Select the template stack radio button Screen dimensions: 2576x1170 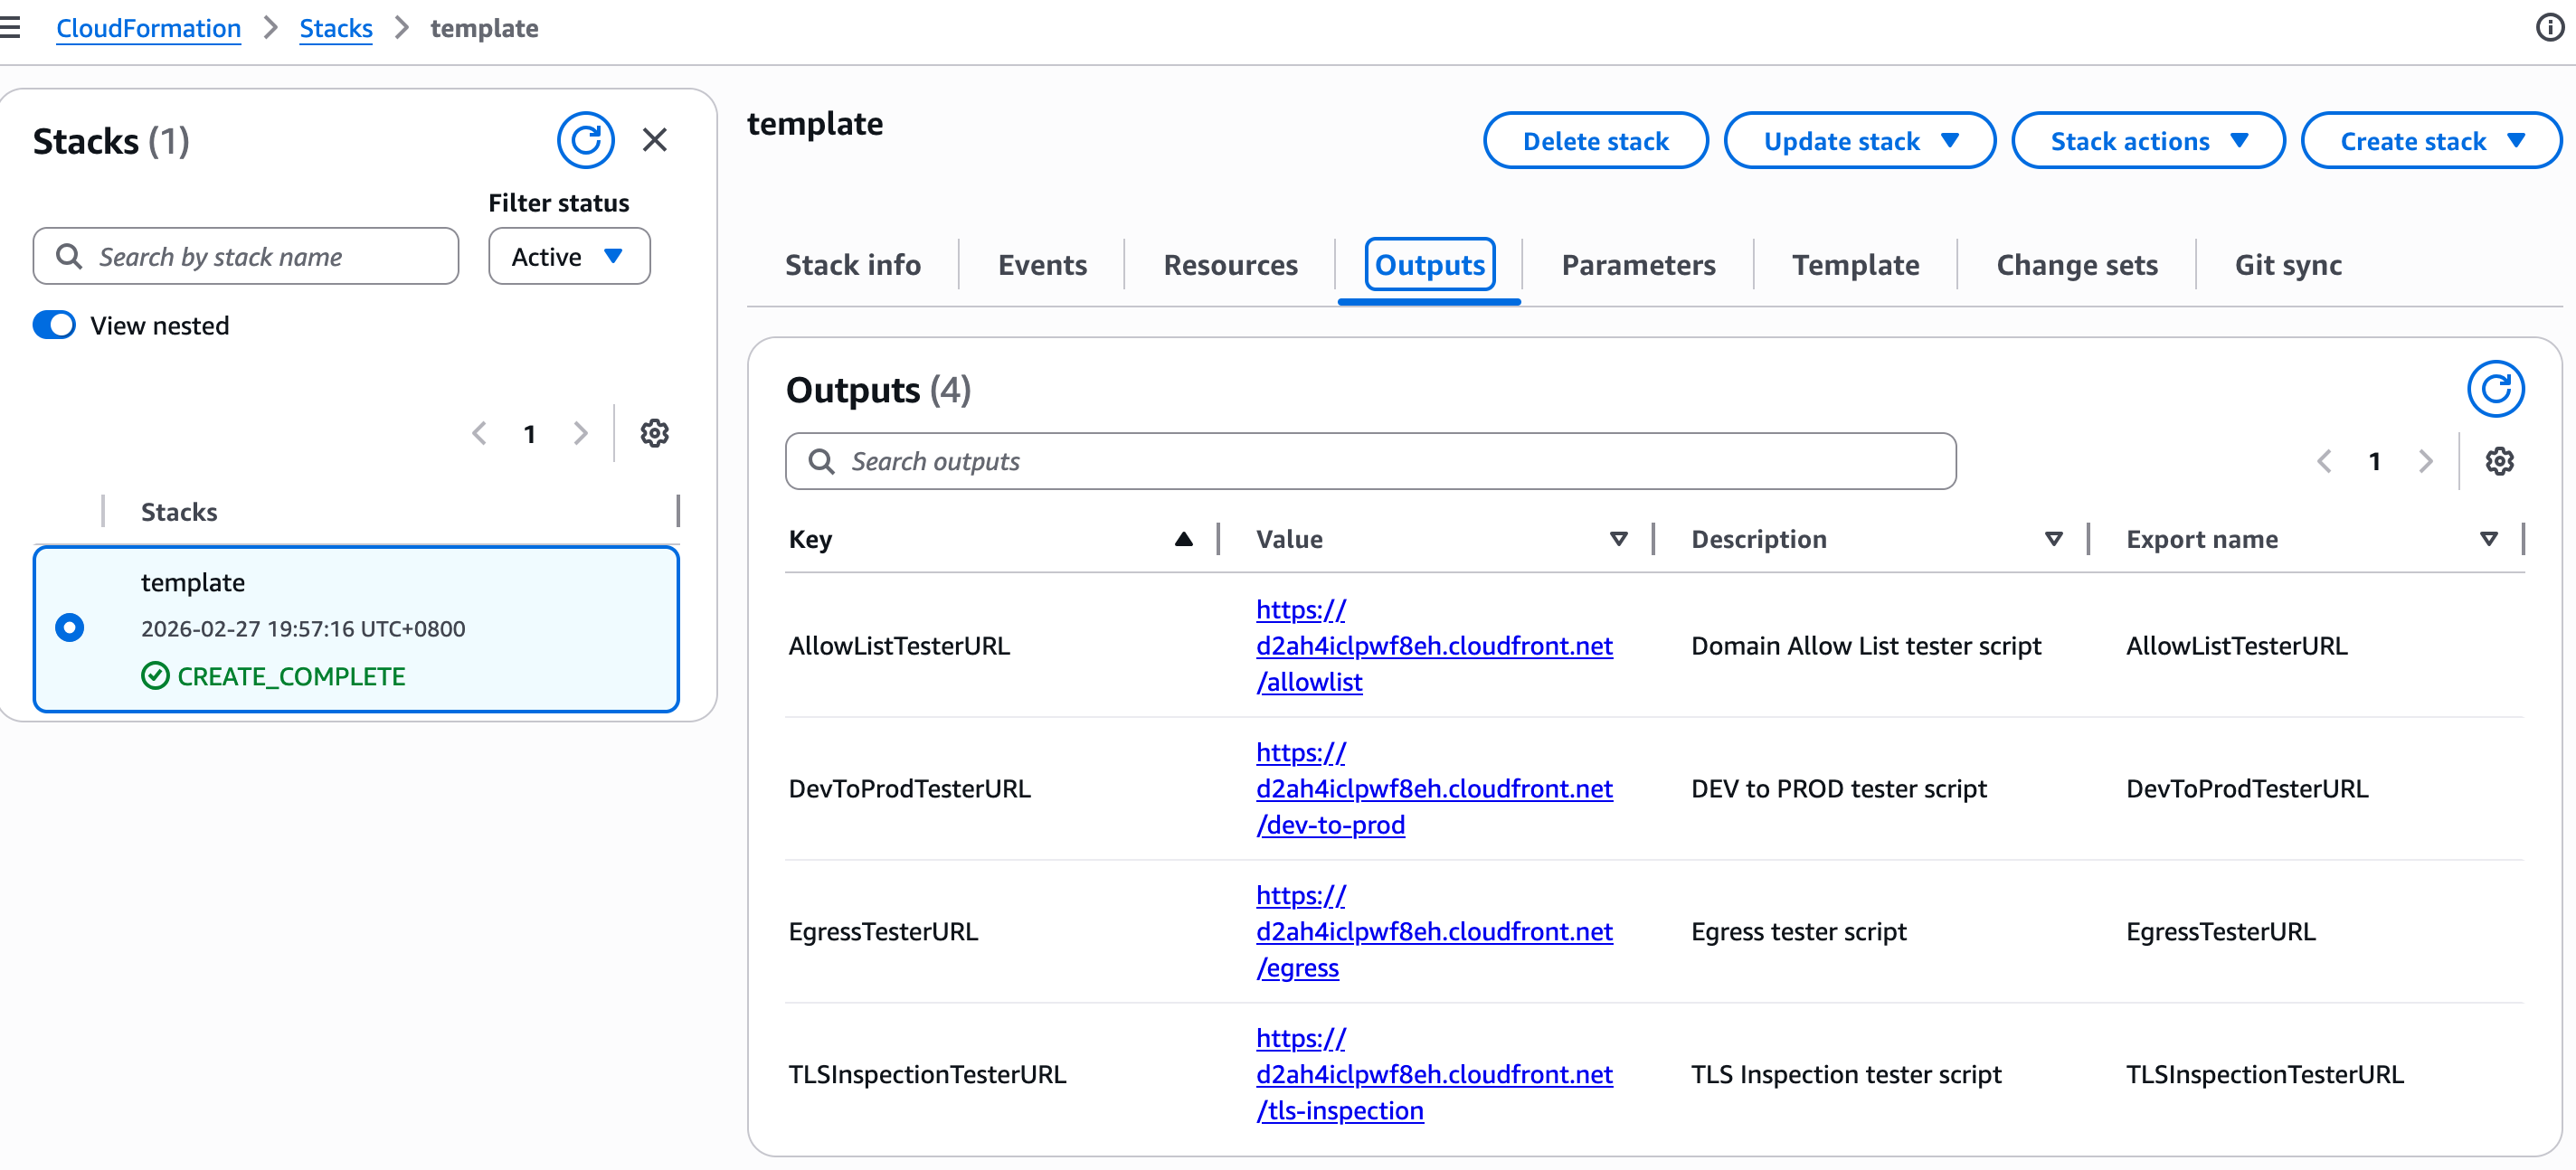coord(69,627)
